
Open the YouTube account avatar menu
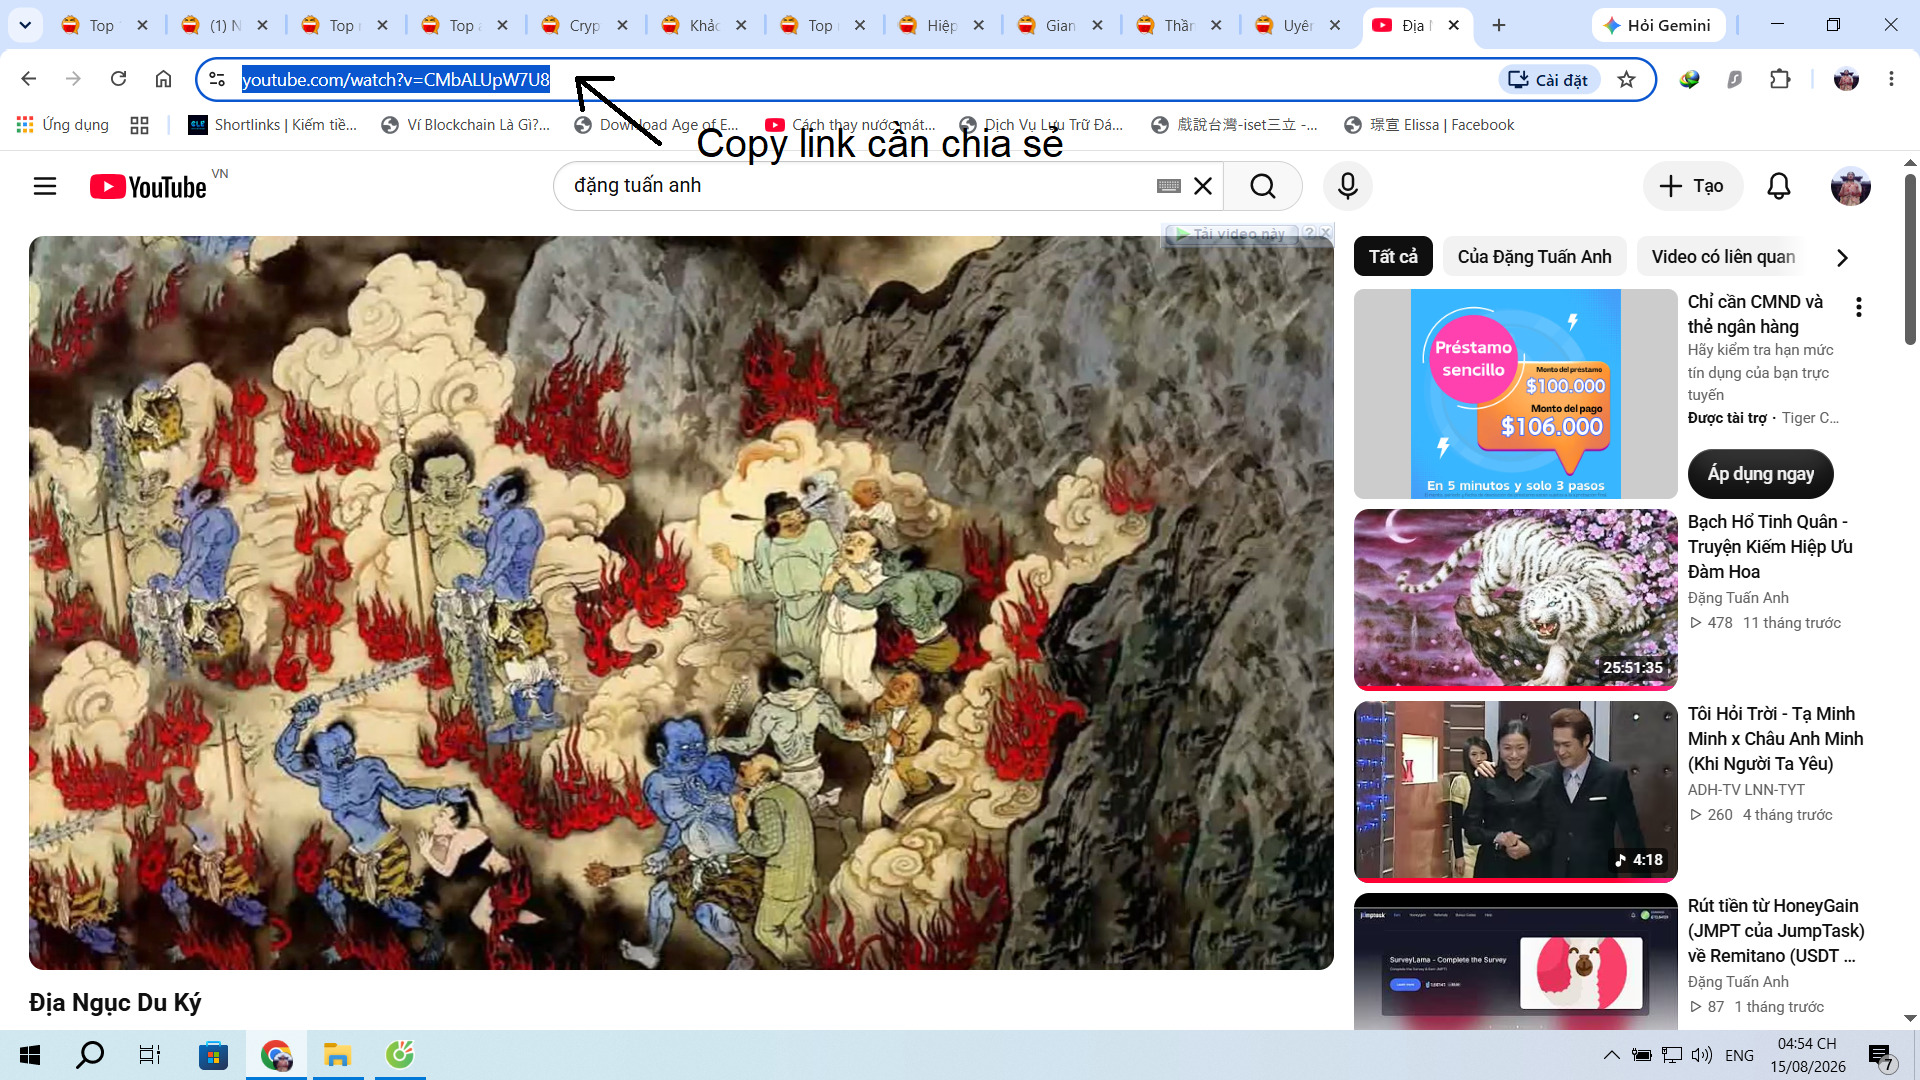pos(1851,186)
